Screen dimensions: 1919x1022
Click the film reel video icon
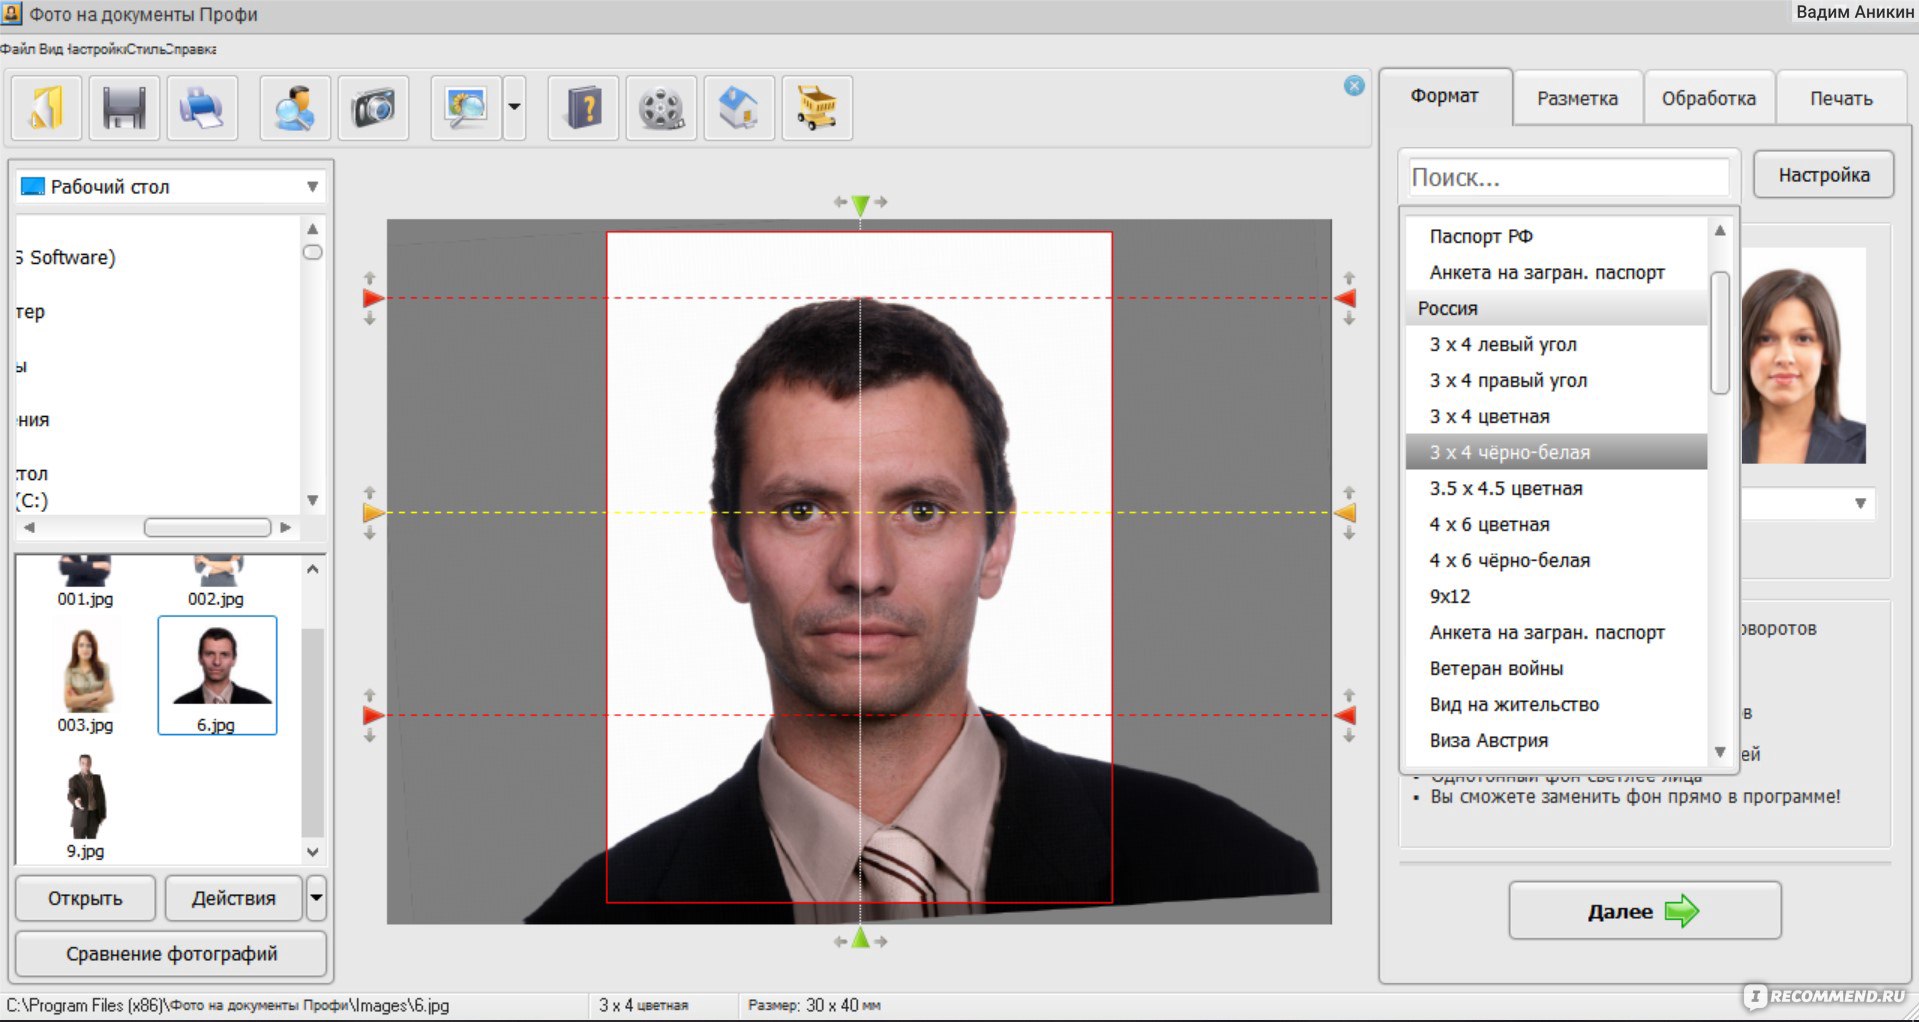(x=661, y=108)
